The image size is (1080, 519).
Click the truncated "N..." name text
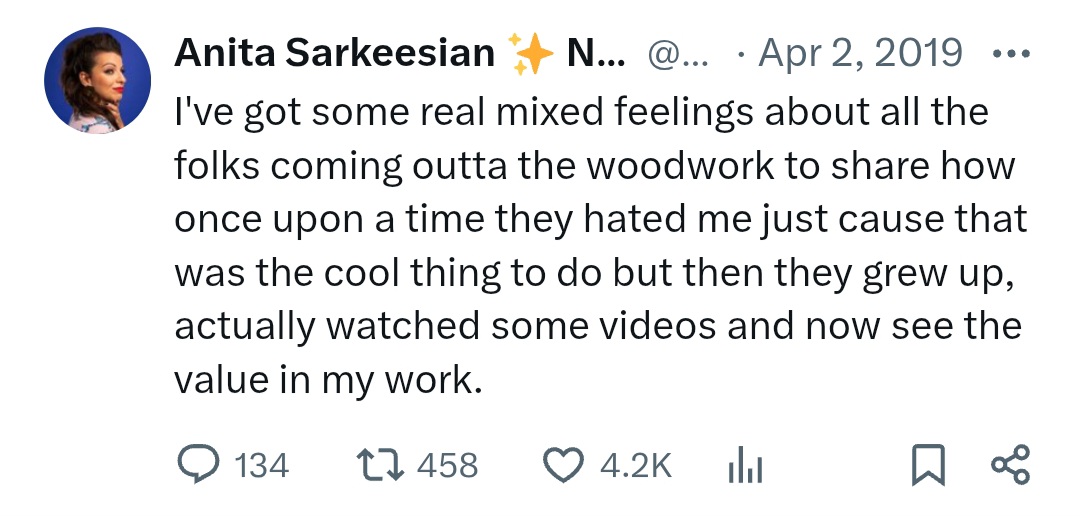[596, 53]
